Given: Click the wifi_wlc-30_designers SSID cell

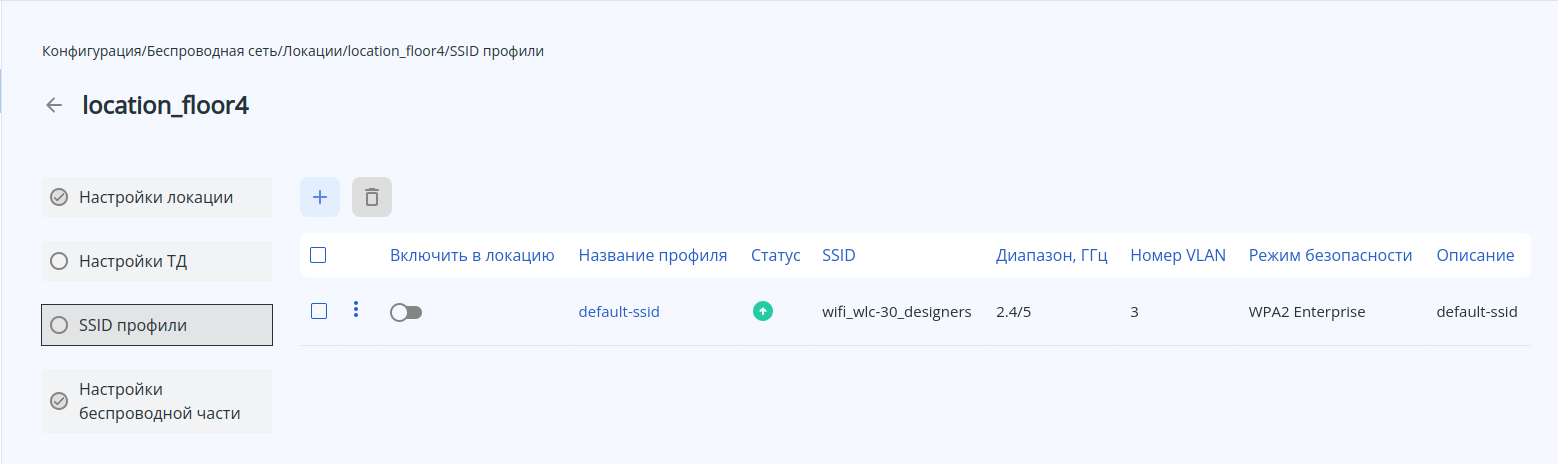Looking at the screenshot, I should 896,311.
